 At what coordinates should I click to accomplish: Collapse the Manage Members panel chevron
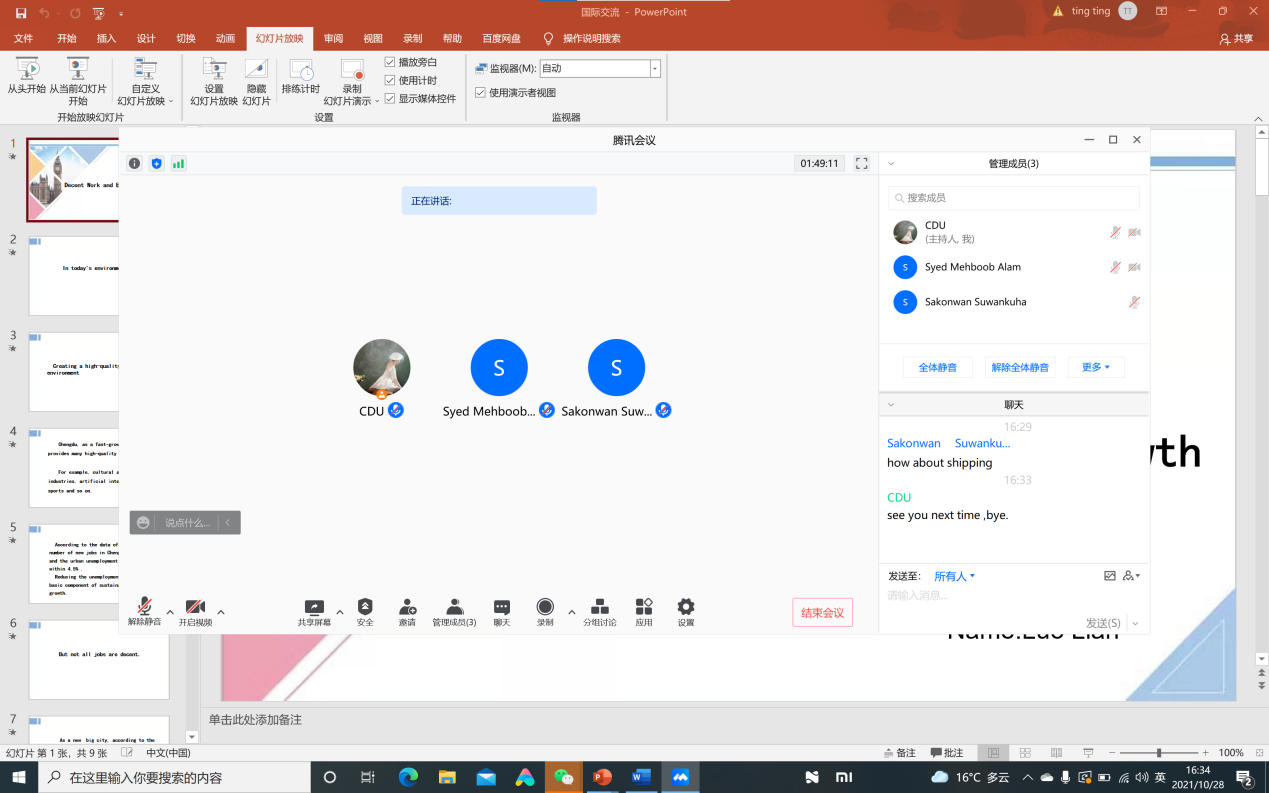[x=891, y=163]
